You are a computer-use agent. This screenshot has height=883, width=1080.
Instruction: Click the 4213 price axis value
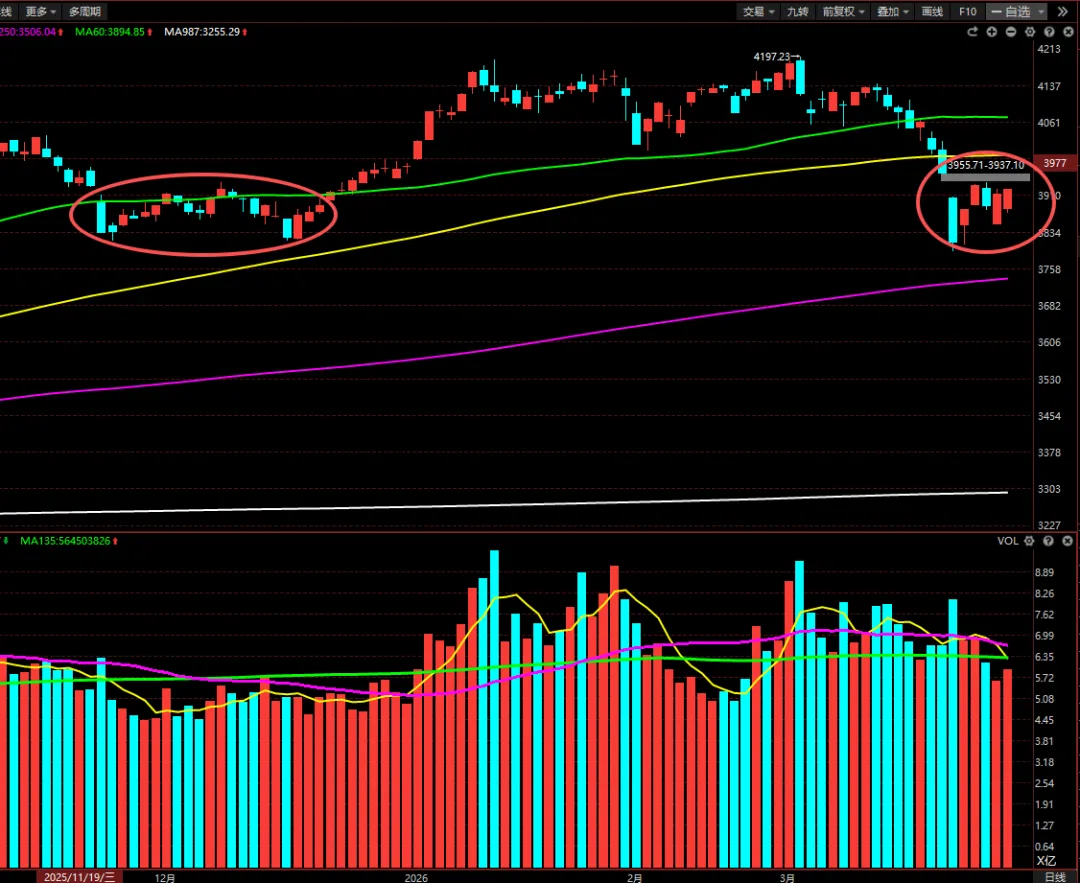pos(1049,49)
